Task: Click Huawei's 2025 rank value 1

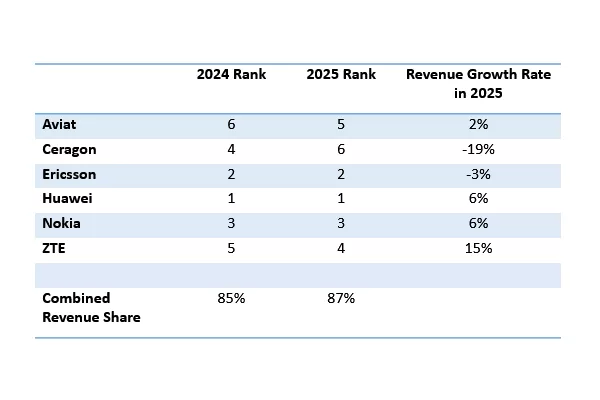Action: [x=341, y=198]
